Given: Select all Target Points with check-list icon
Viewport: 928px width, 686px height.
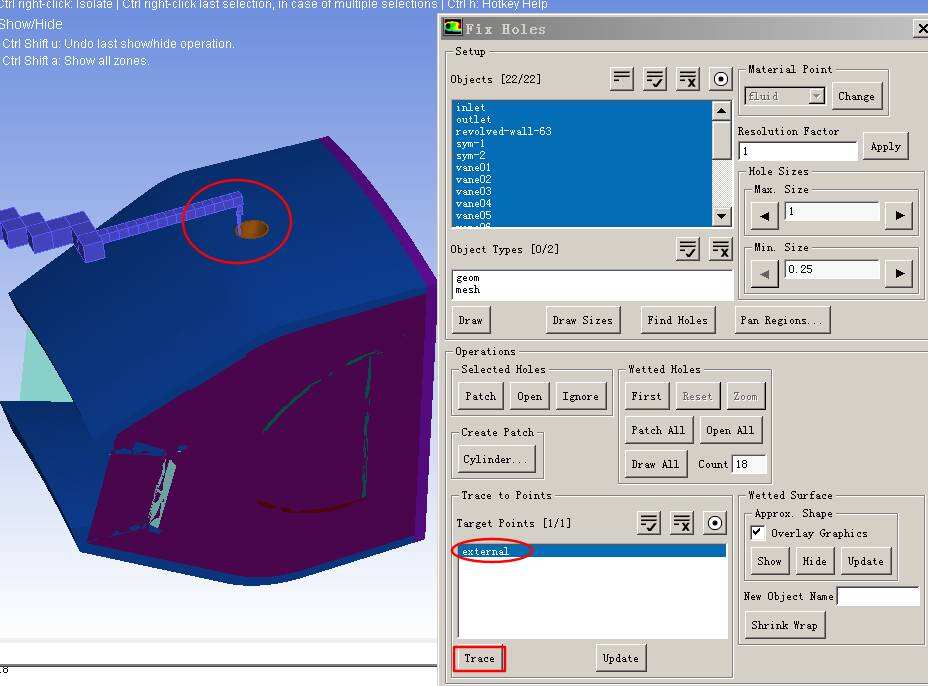Looking at the screenshot, I should pos(649,523).
